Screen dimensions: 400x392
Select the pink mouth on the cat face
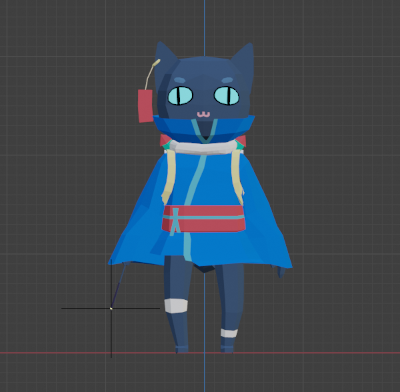pos(203,115)
